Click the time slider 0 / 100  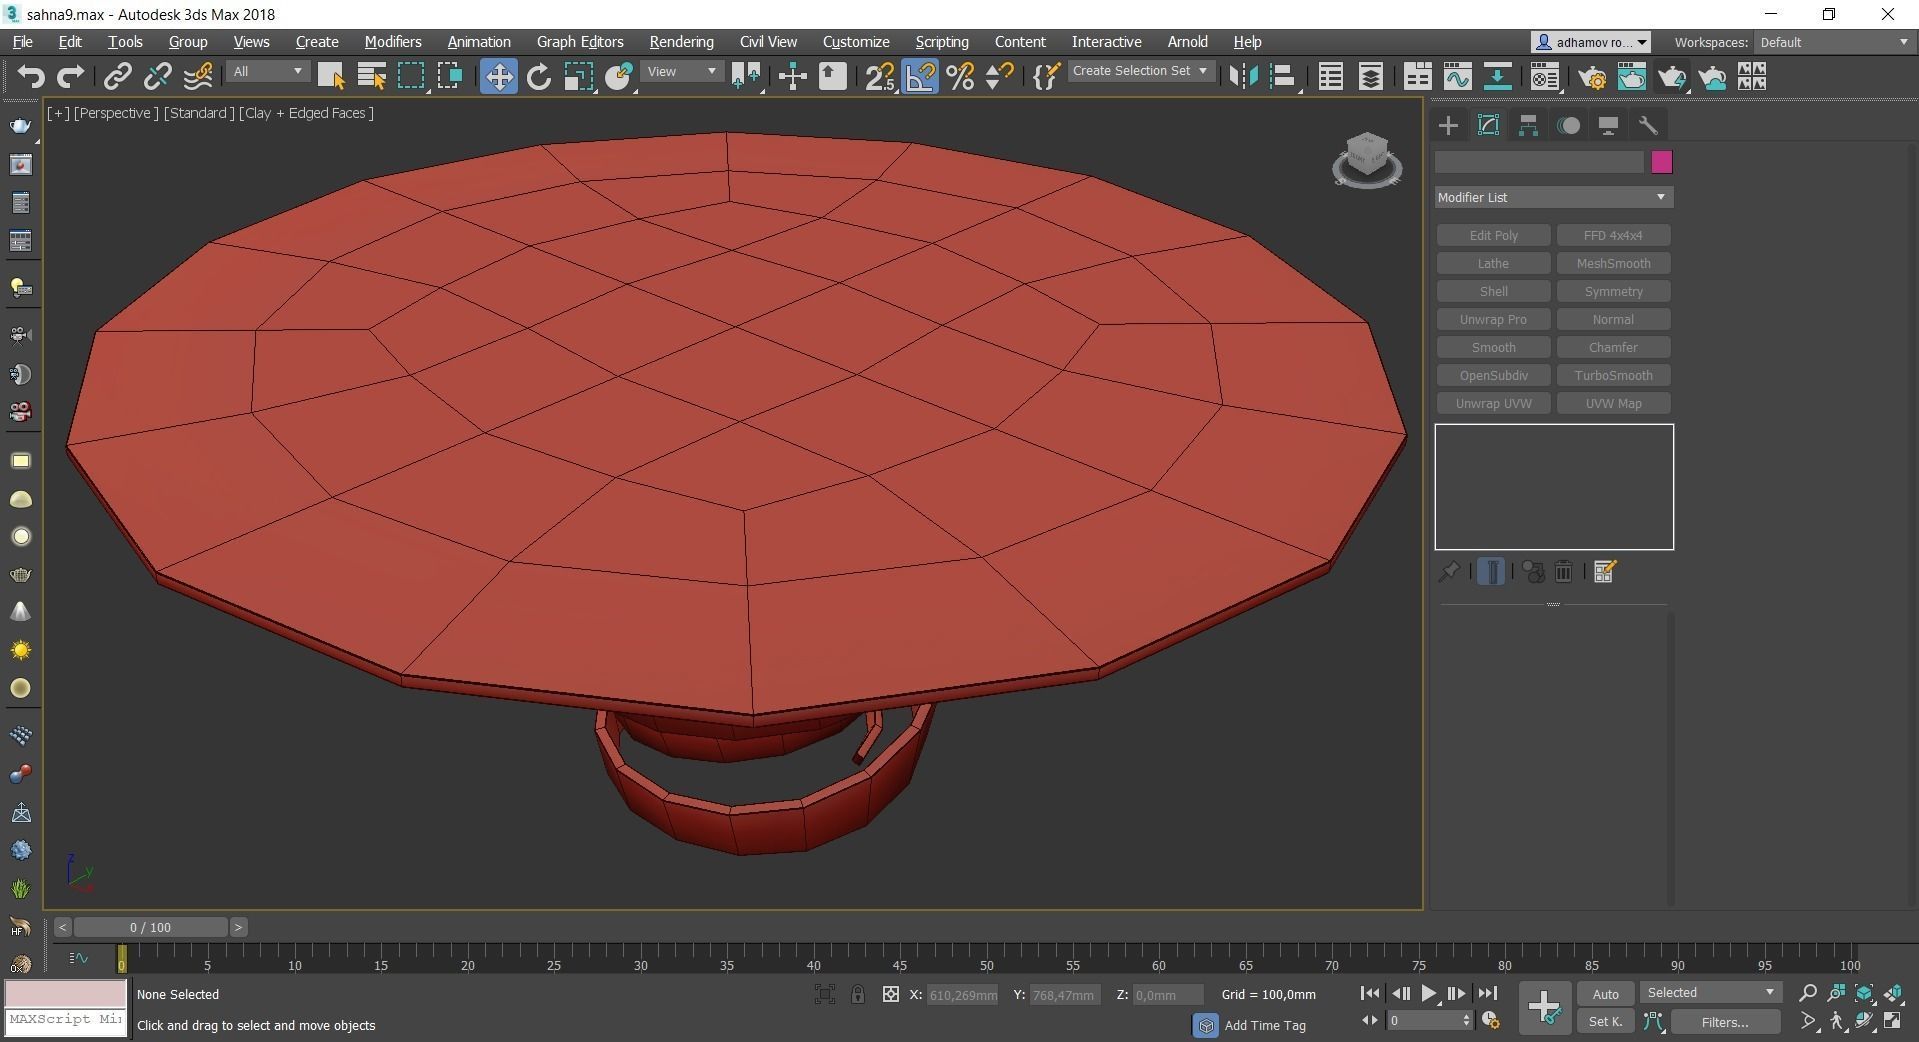click(x=150, y=927)
